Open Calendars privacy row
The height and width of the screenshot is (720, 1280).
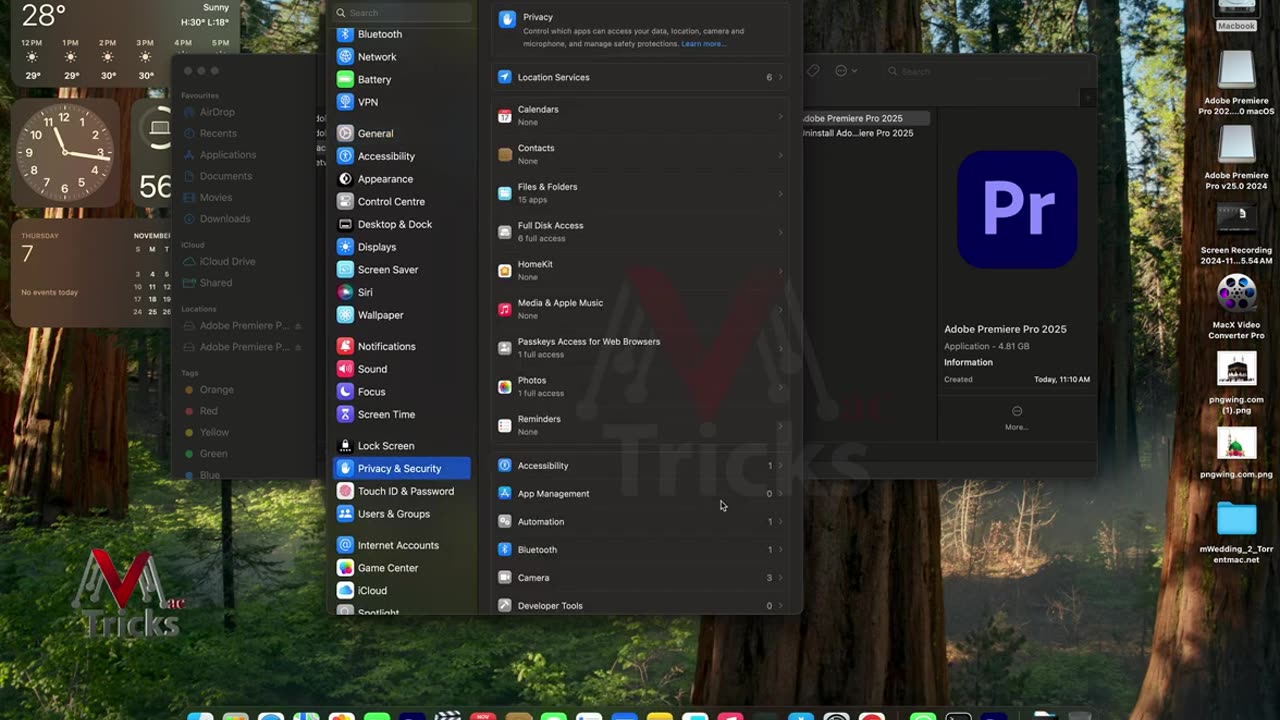click(640, 116)
